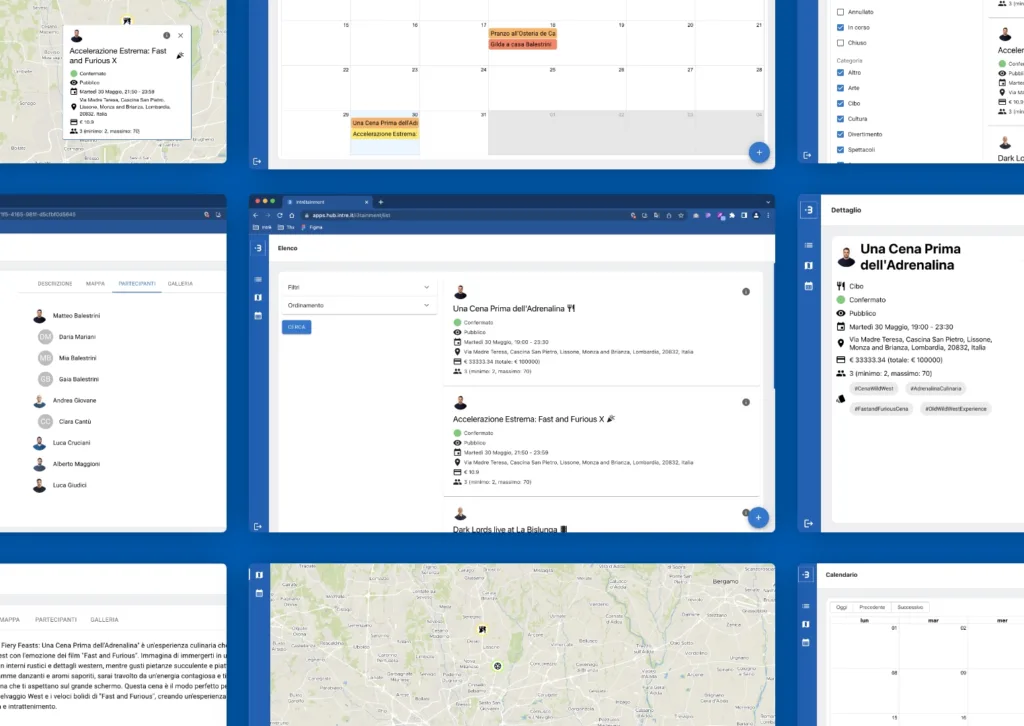Click Precedente in Calendario window
1024x726 pixels.
coord(872,607)
